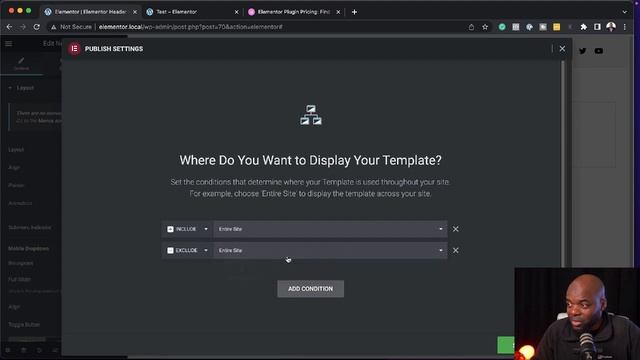Click the Twitter icon in the page preview

(582, 51)
